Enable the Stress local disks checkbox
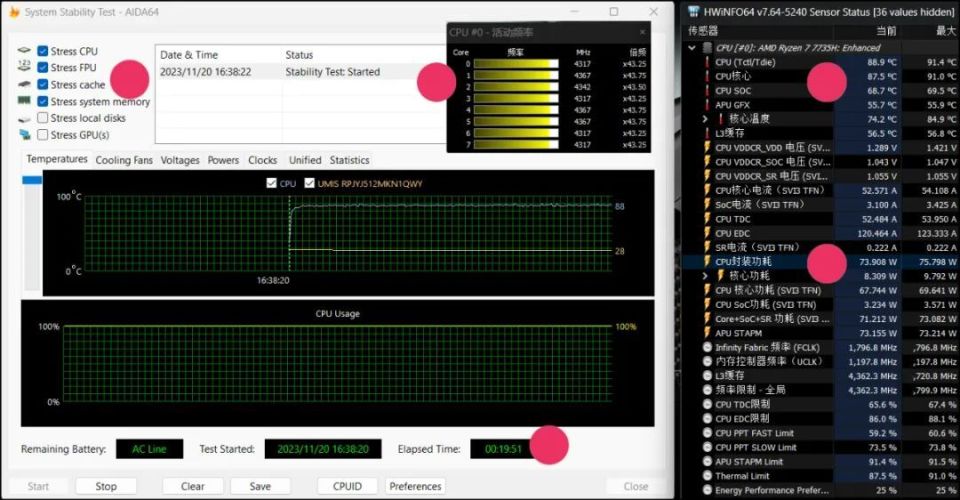This screenshot has height=500, width=960. (x=43, y=118)
